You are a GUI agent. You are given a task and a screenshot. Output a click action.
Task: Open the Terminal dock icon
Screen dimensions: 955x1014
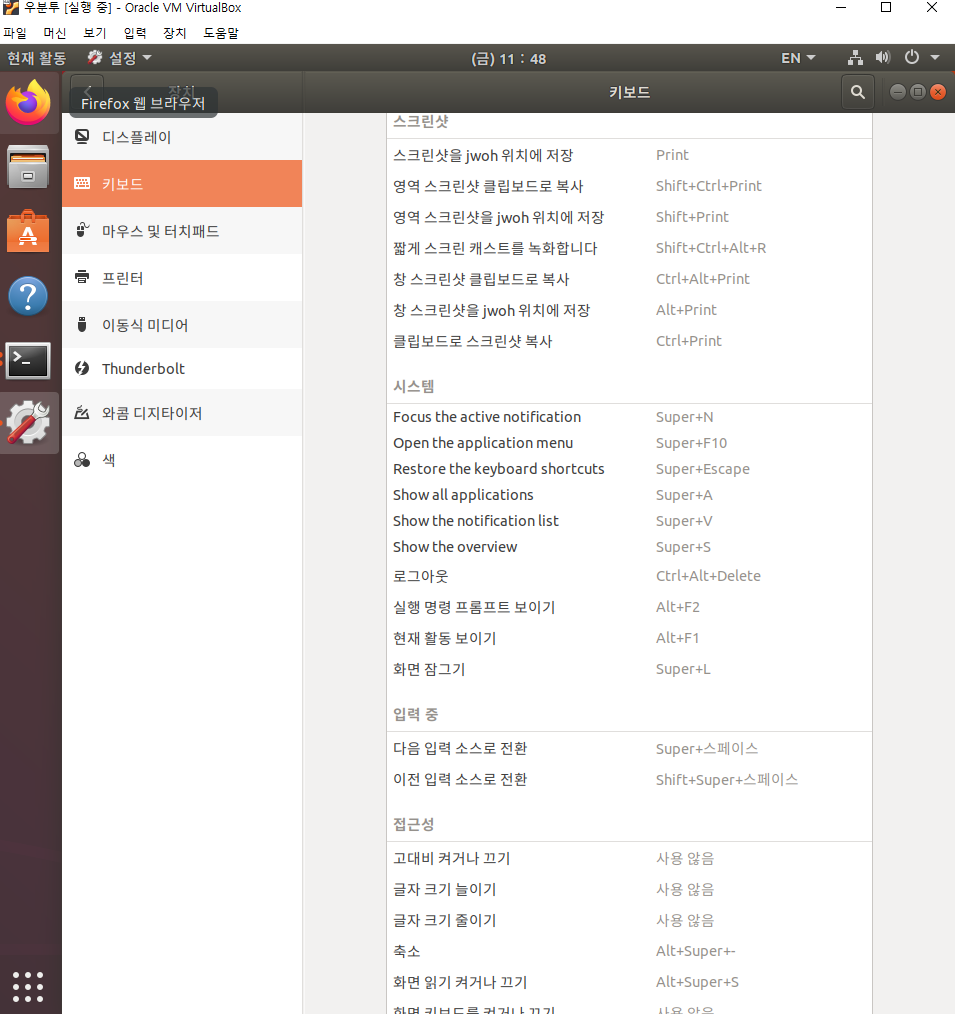click(28, 360)
